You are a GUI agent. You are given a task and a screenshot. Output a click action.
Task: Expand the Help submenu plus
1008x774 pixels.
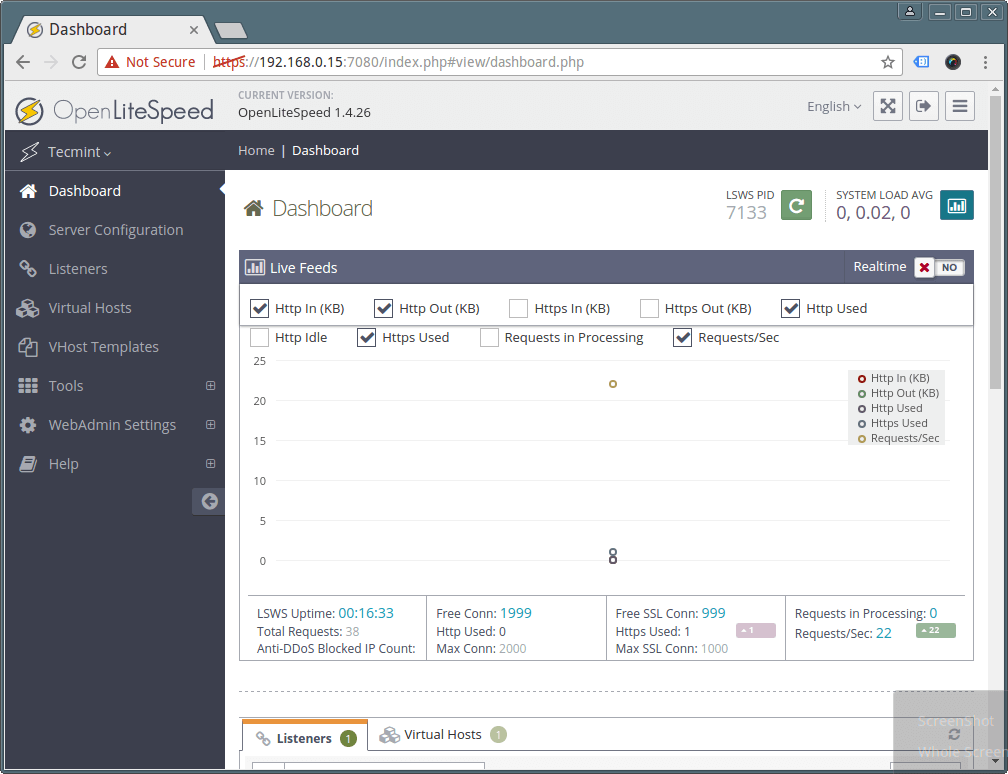[210, 464]
